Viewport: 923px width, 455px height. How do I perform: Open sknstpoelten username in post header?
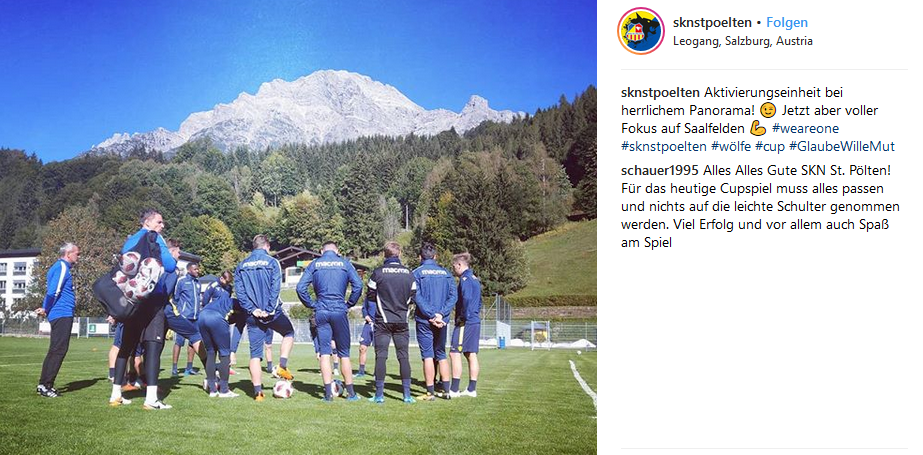[x=712, y=23]
